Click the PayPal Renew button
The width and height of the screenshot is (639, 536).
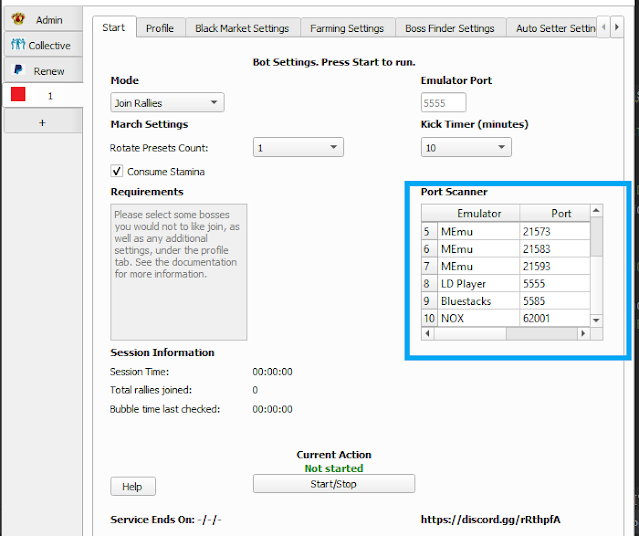[43, 71]
